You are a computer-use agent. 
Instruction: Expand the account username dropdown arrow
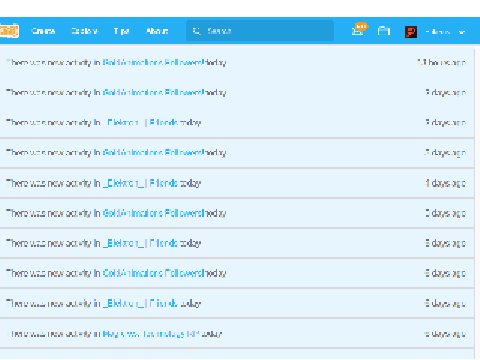pyautogui.click(x=462, y=32)
